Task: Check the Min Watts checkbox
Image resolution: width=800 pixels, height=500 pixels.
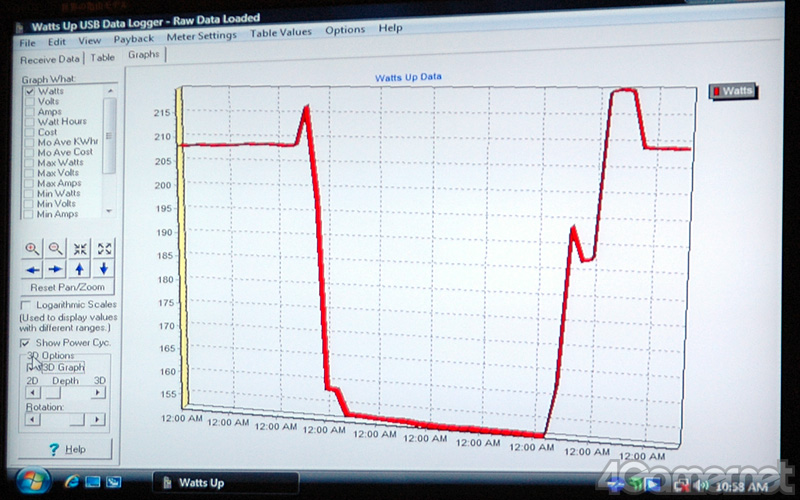Action: [x=30, y=193]
